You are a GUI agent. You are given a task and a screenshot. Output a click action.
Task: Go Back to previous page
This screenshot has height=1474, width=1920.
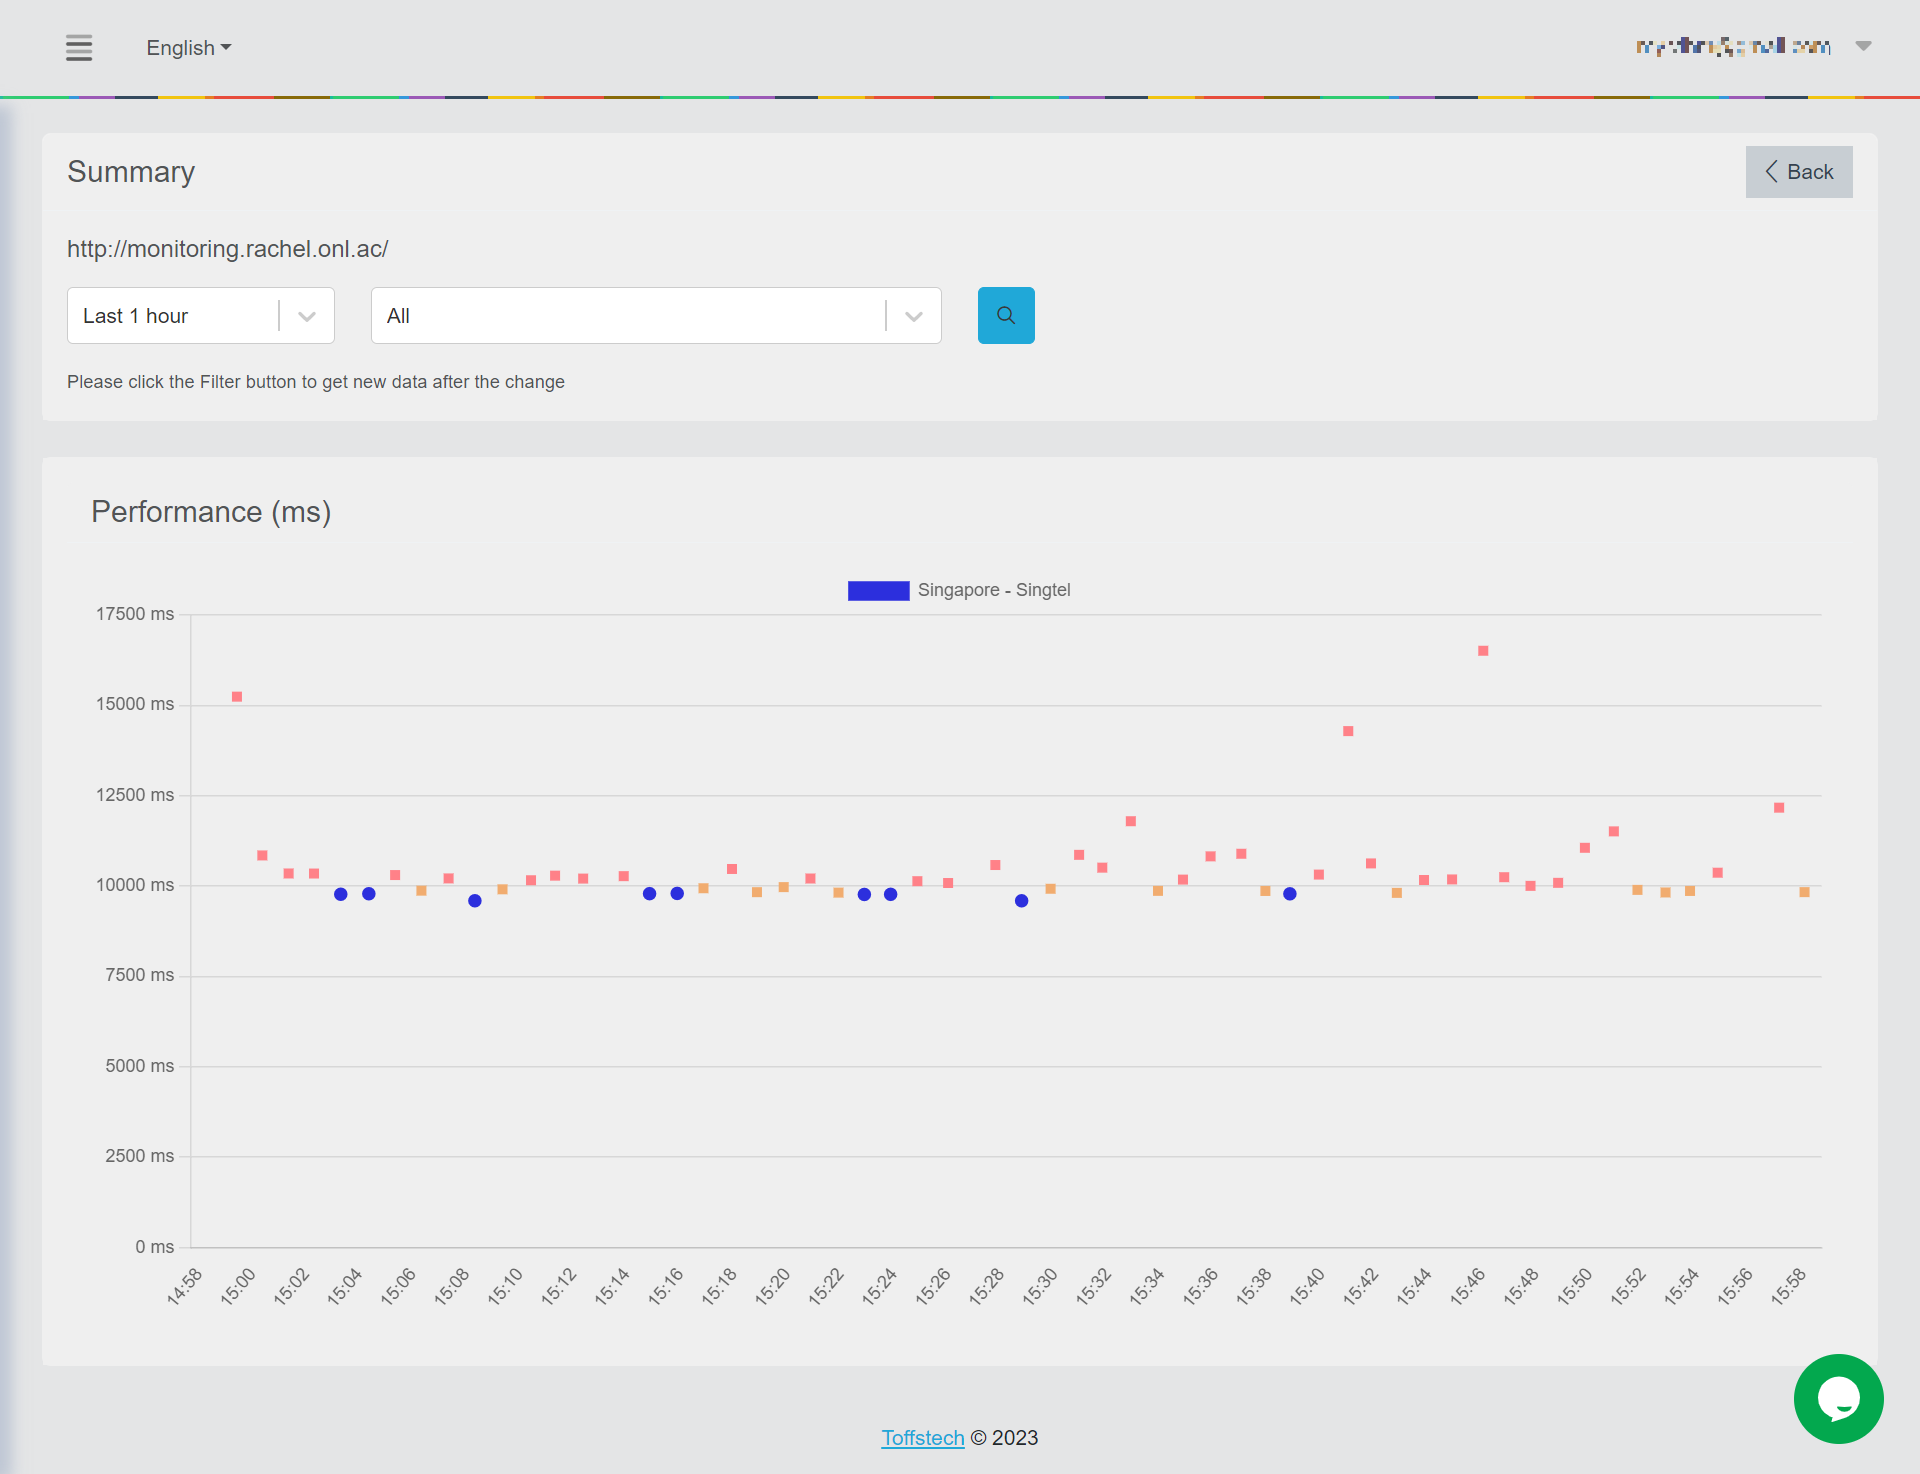coord(1798,172)
